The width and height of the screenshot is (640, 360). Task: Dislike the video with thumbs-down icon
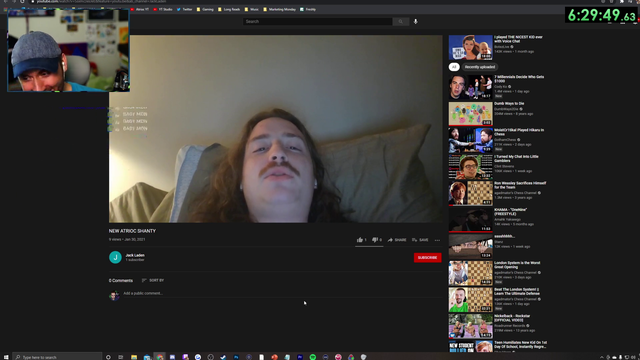376,240
